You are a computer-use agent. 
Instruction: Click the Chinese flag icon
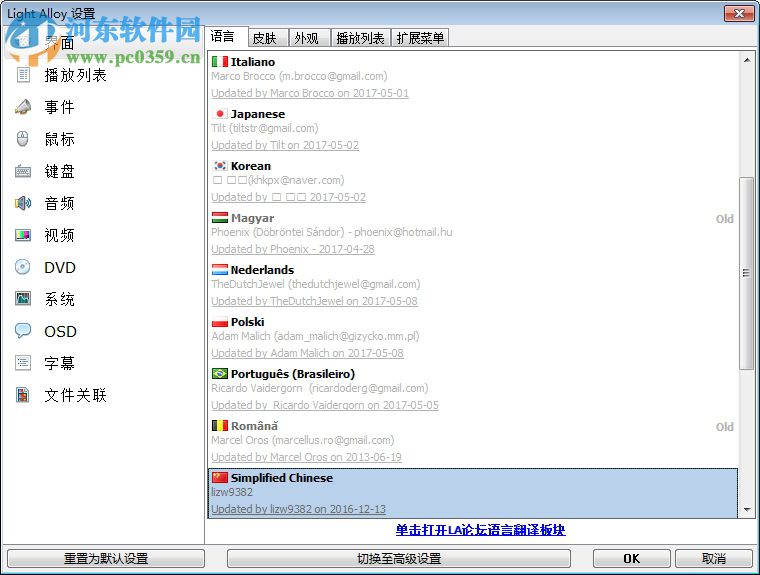220,478
